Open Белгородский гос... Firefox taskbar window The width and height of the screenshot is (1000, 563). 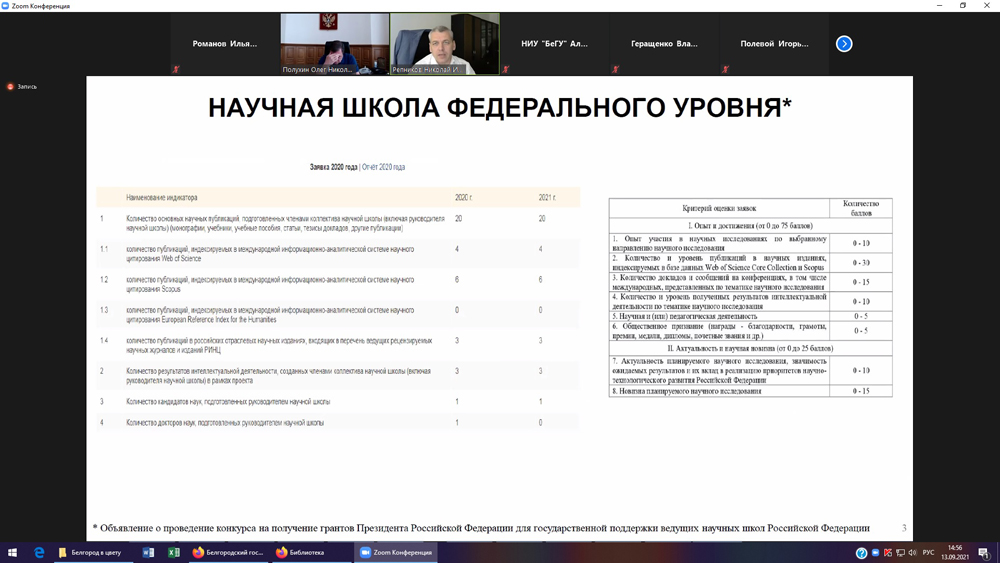pyautogui.click(x=228, y=552)
